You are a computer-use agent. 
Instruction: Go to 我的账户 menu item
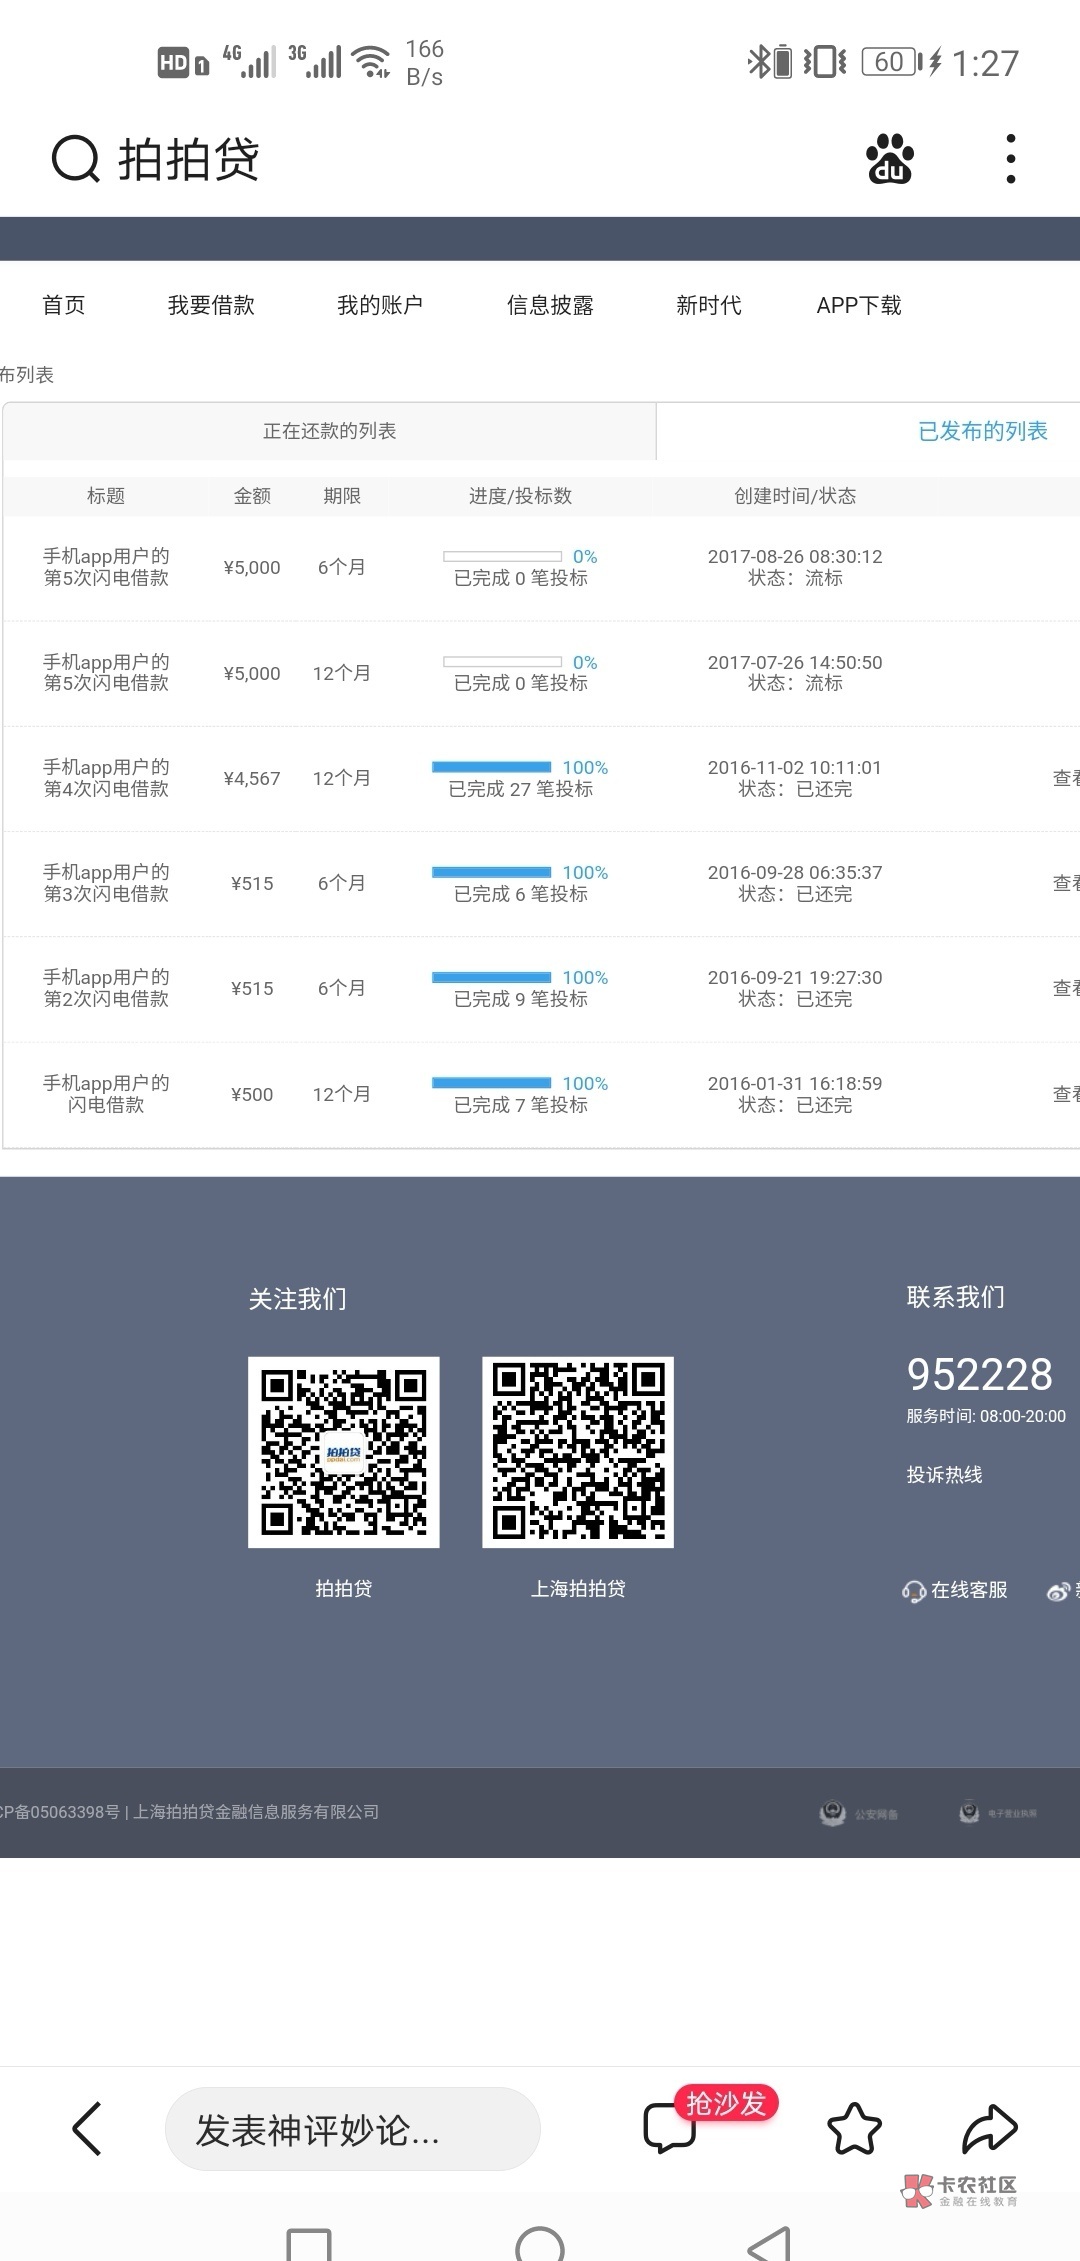[379, 305]
